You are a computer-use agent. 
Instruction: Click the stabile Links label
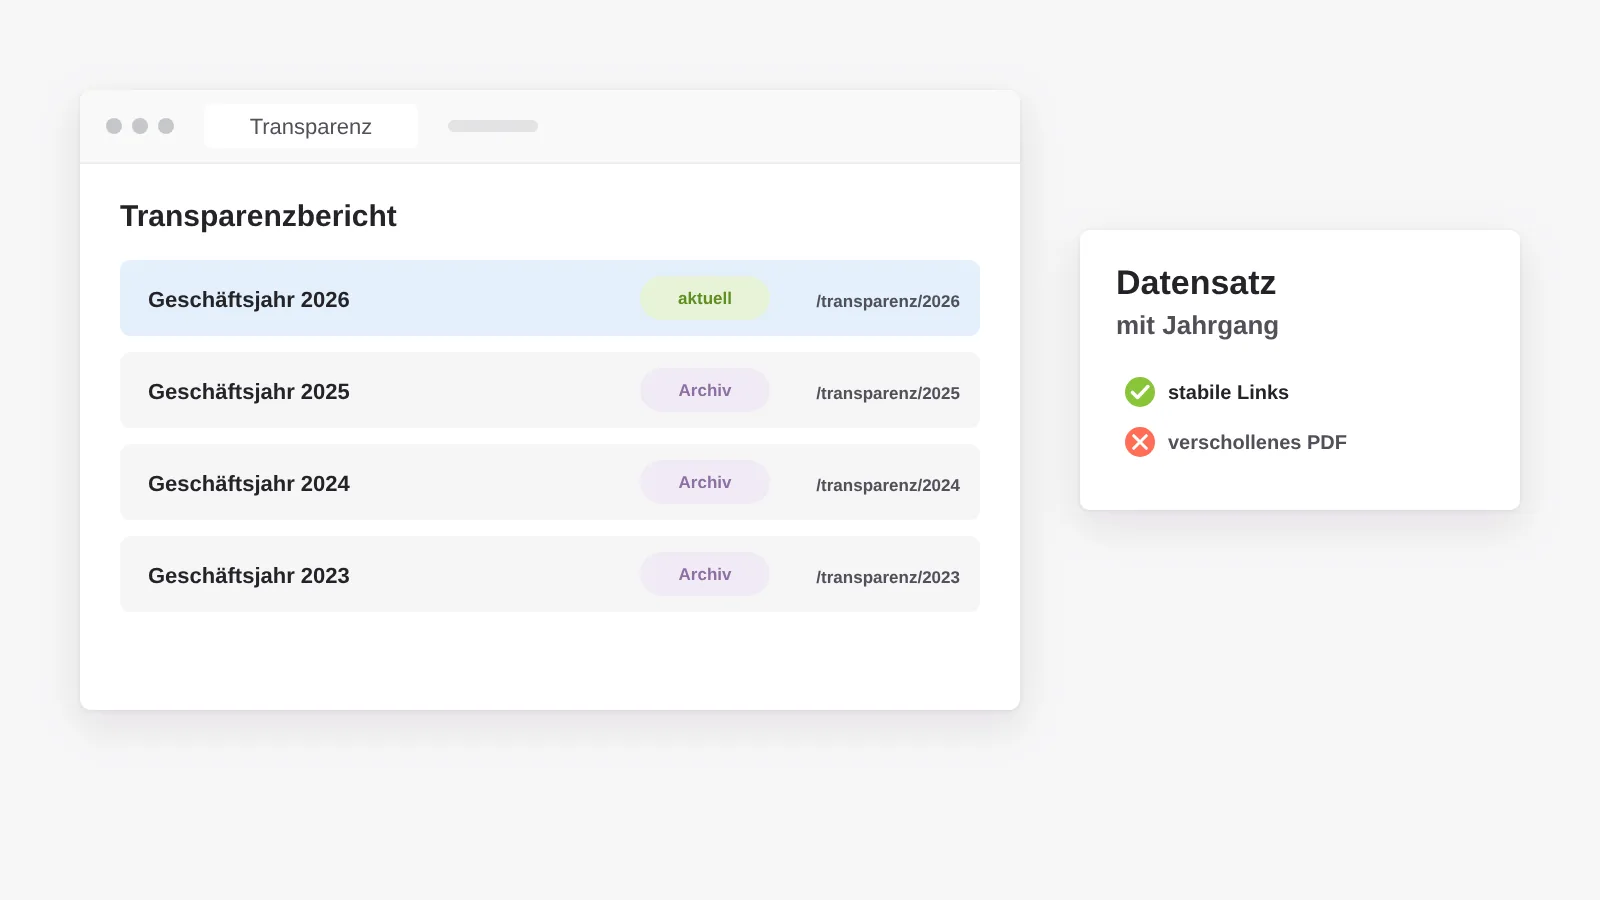click(1228, 392)
